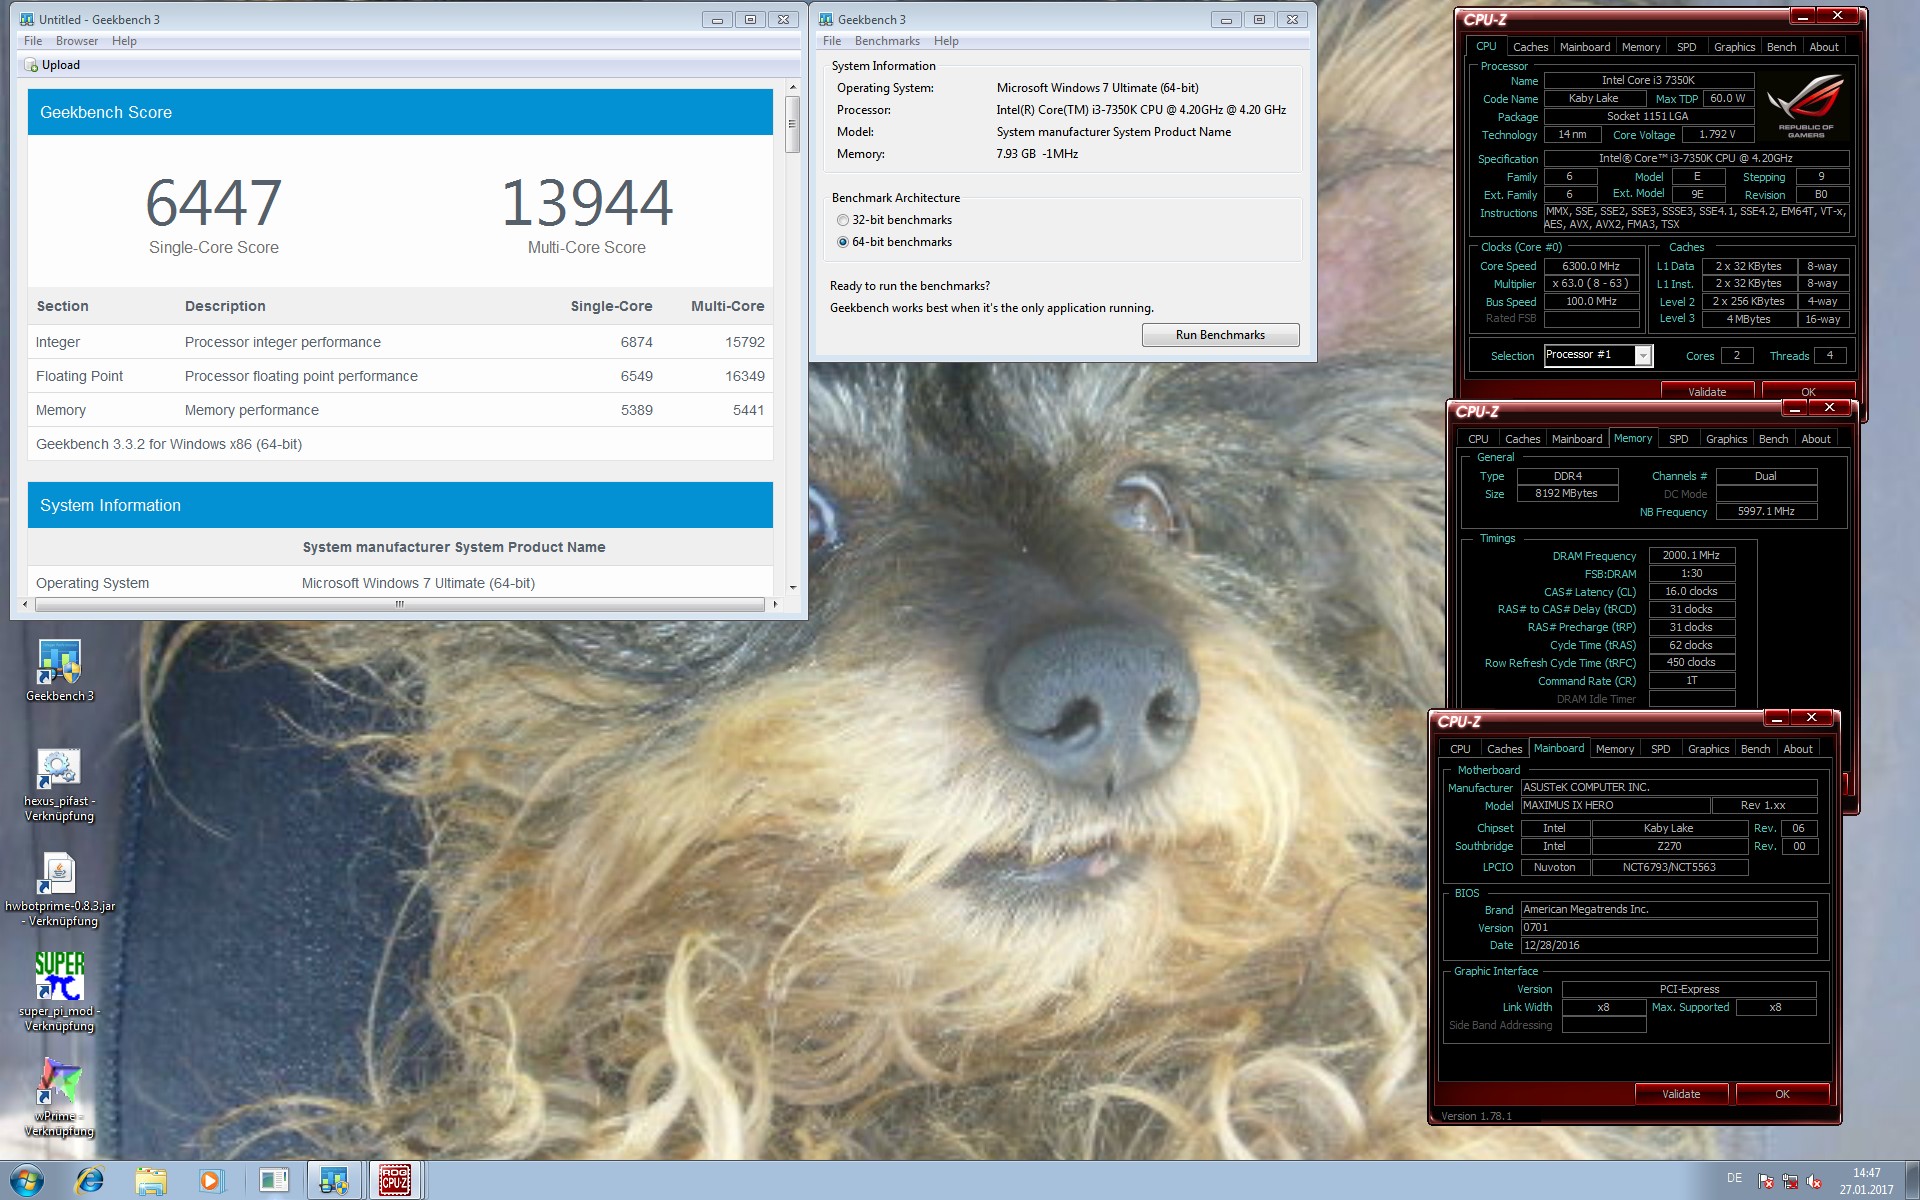Click the CAS# Latency 16.0 clocks field
Viewport: 1920px width, 1200px height.
click(x=1691, y=592)
